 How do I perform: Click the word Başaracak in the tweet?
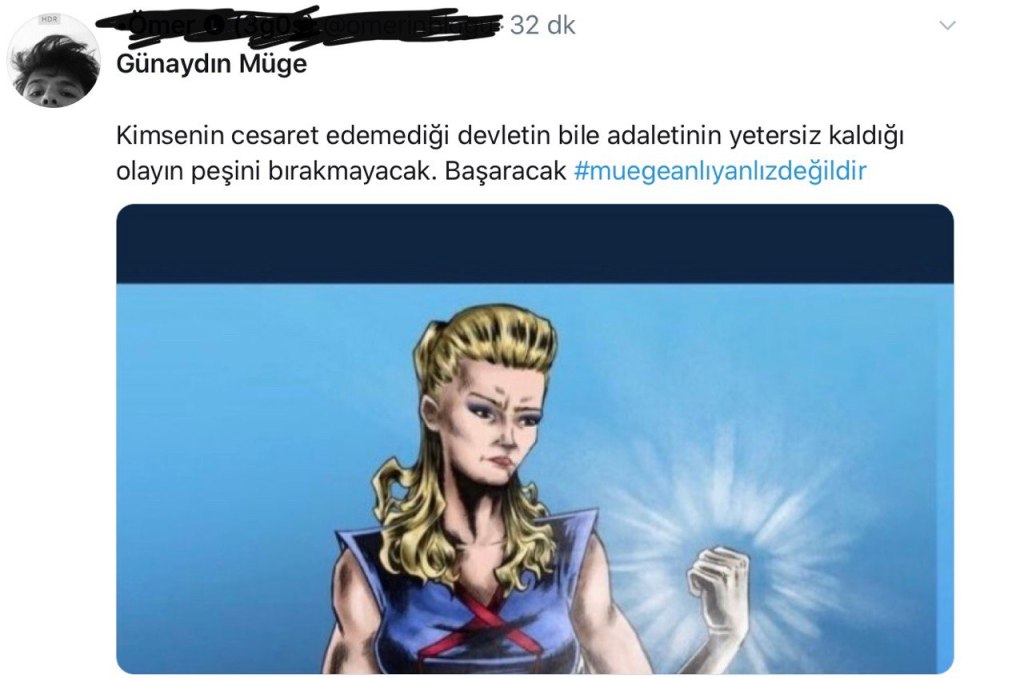[505, 171]
